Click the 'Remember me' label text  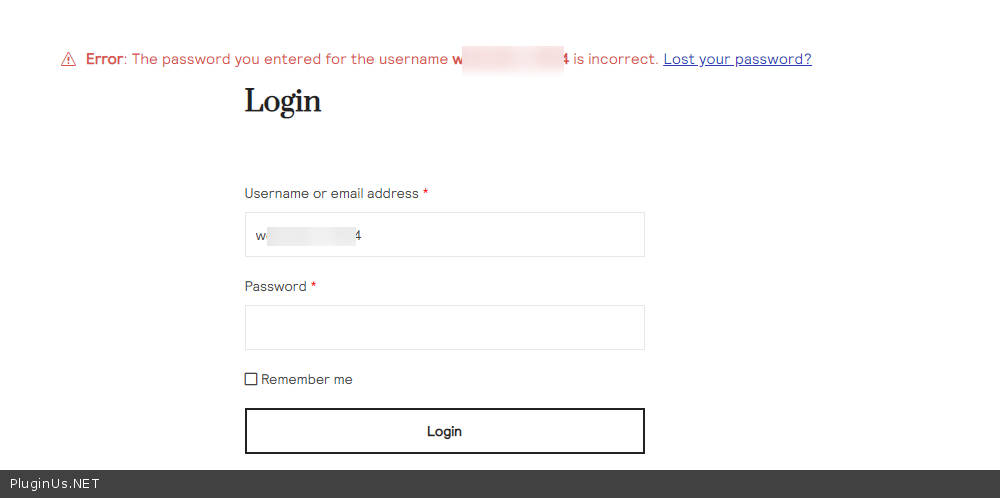tap(307, 380)
